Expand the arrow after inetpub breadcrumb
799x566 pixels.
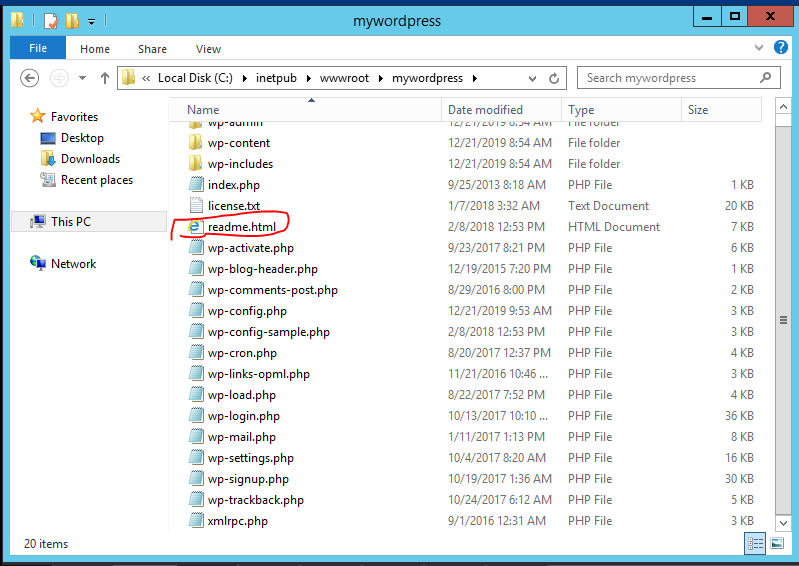click(x=309, y=78)
